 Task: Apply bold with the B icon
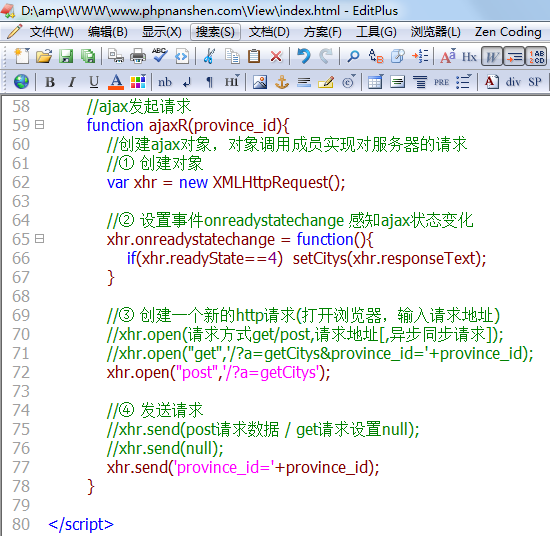tap(50, 82)
